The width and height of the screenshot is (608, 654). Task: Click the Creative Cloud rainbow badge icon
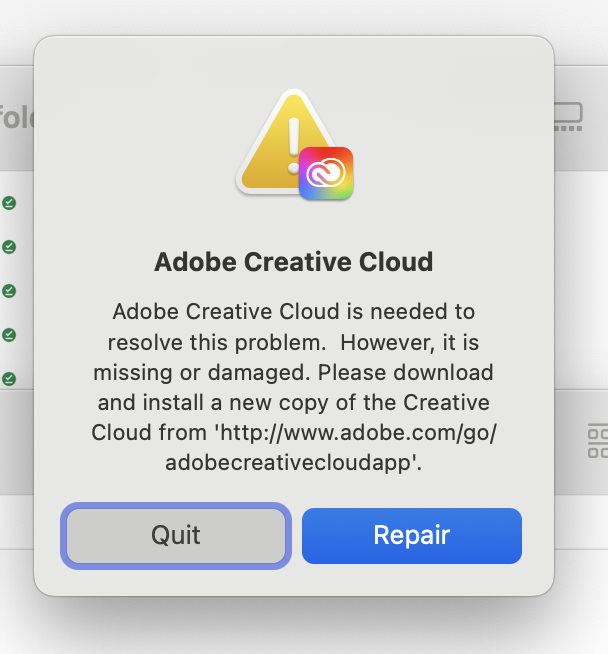tap(326, 173)
